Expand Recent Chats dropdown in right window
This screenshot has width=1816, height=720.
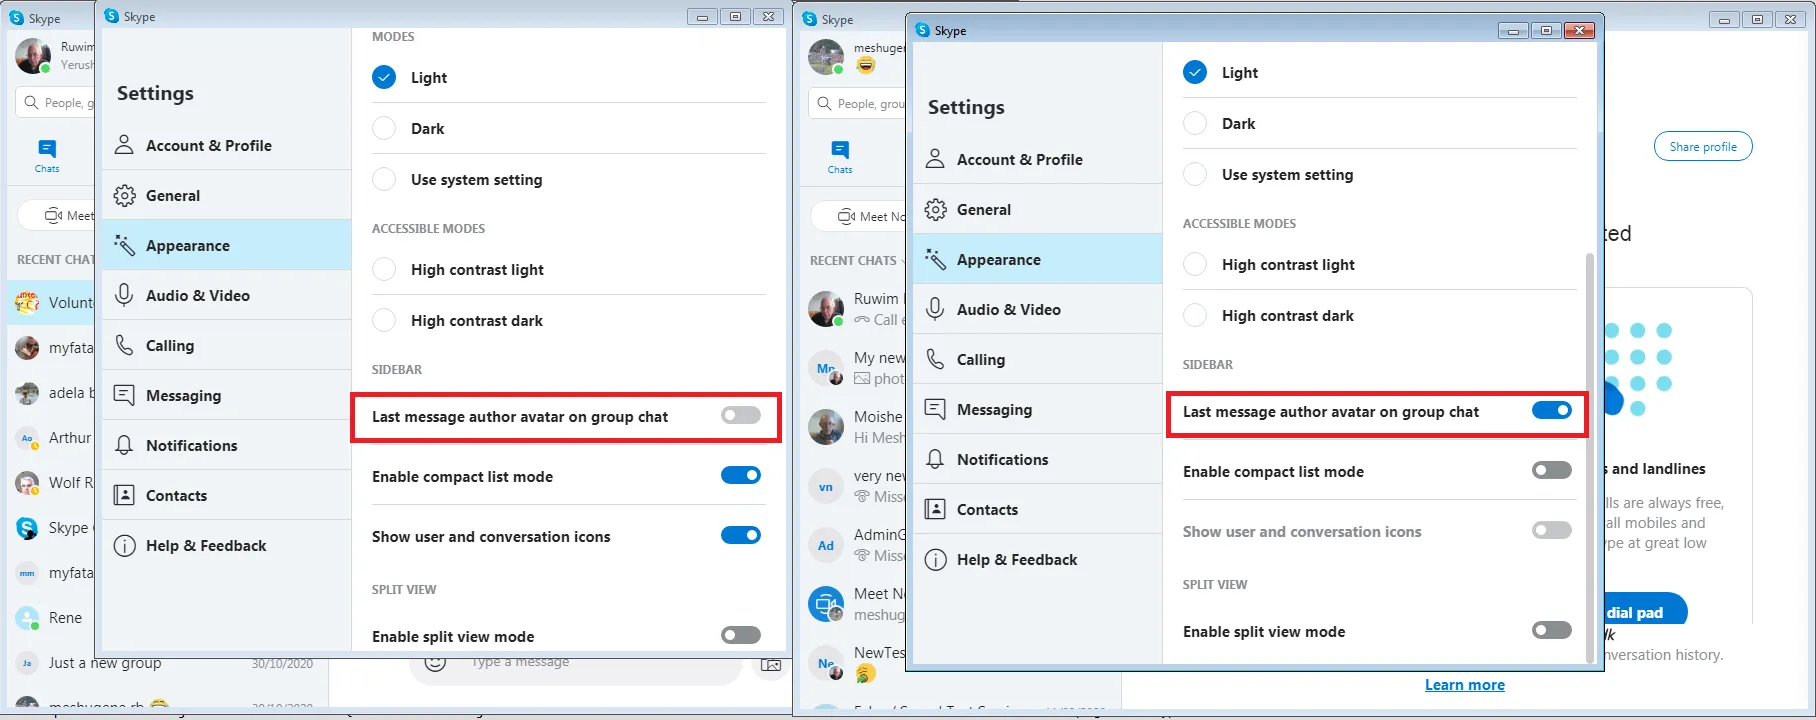click(901, 261)
